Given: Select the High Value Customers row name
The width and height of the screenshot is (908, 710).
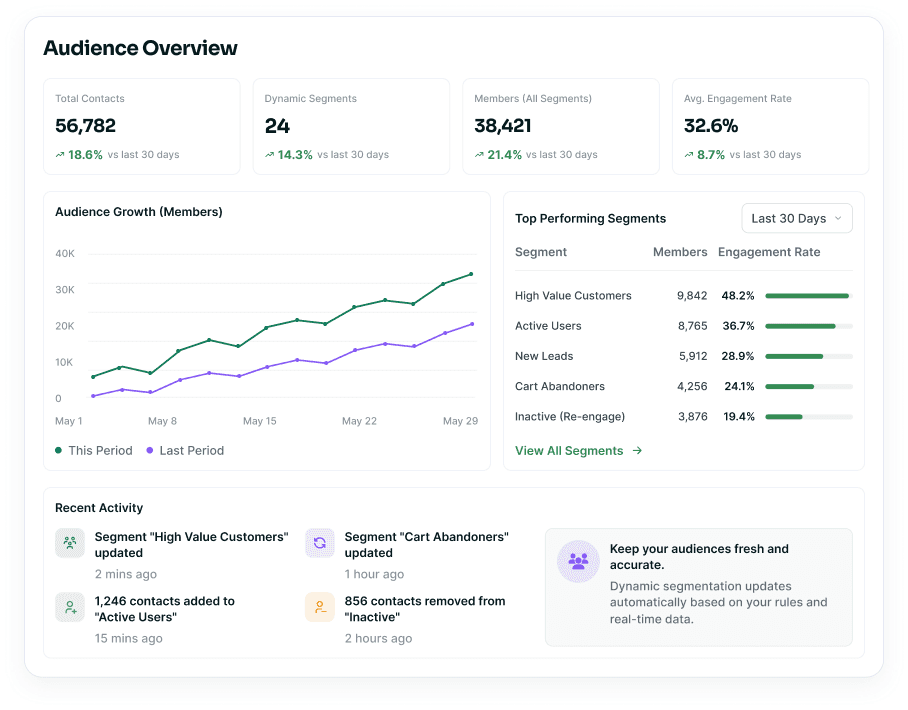Looking at the screenshot, I should pos(573,295).
